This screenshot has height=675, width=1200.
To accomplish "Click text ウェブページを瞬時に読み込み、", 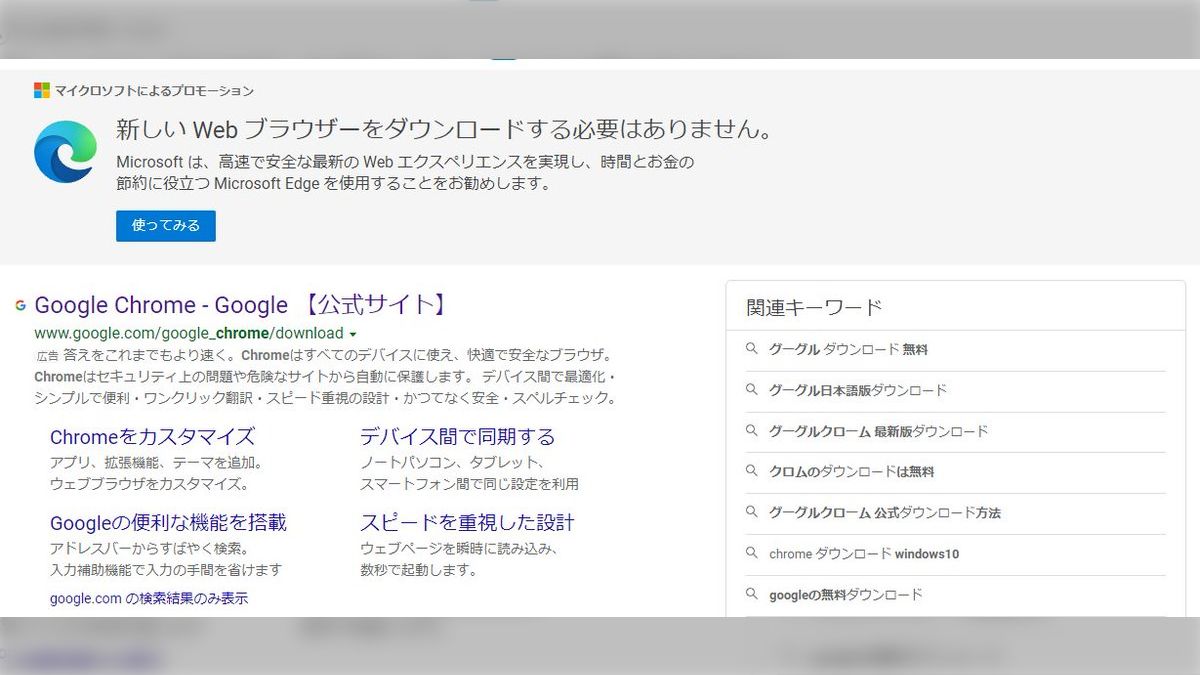I will tap(459, 548).
